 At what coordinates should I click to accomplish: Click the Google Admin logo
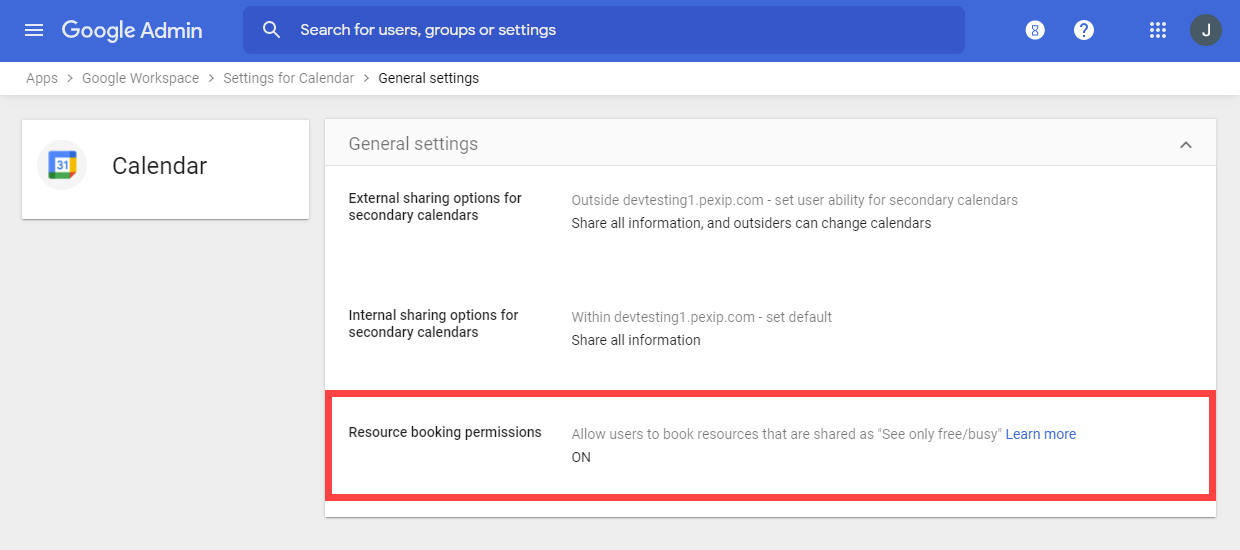click(x=132, y=30)
